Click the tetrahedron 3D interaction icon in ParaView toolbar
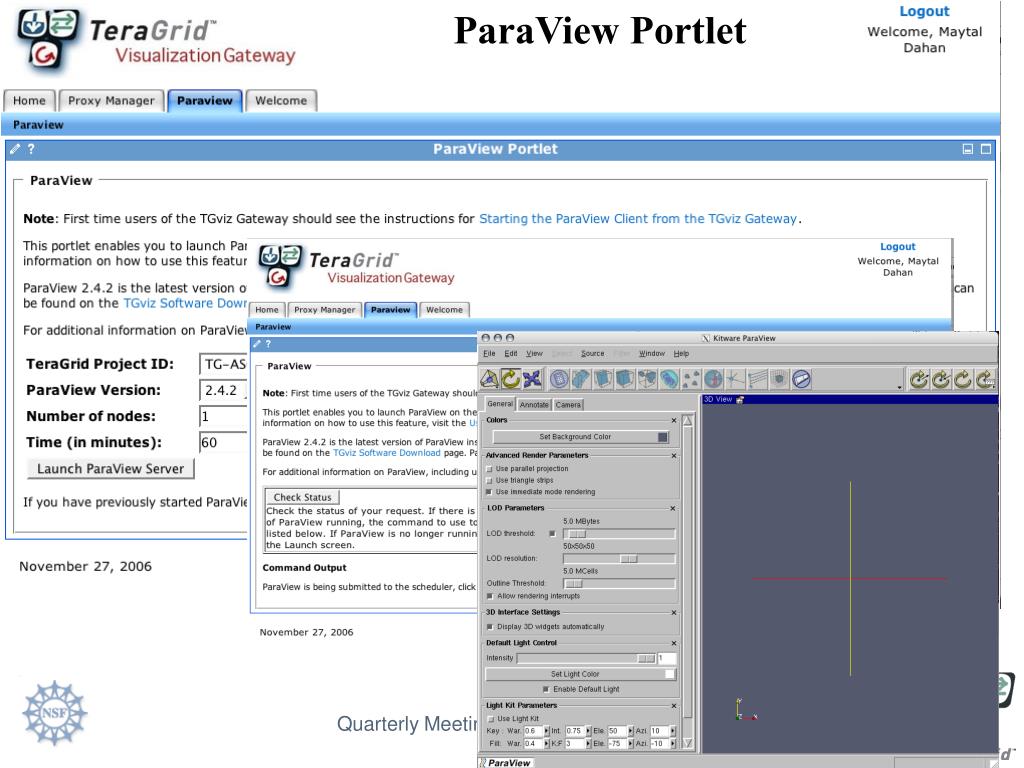The image size is (1024, 768). point(490,379)
